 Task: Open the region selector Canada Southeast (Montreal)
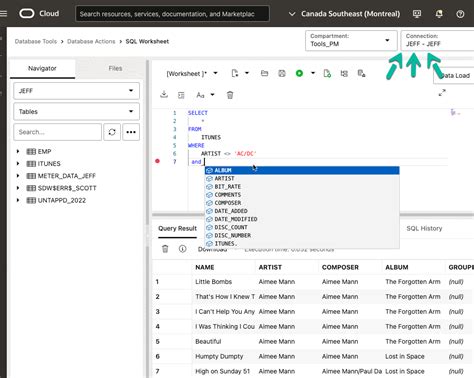345,14
